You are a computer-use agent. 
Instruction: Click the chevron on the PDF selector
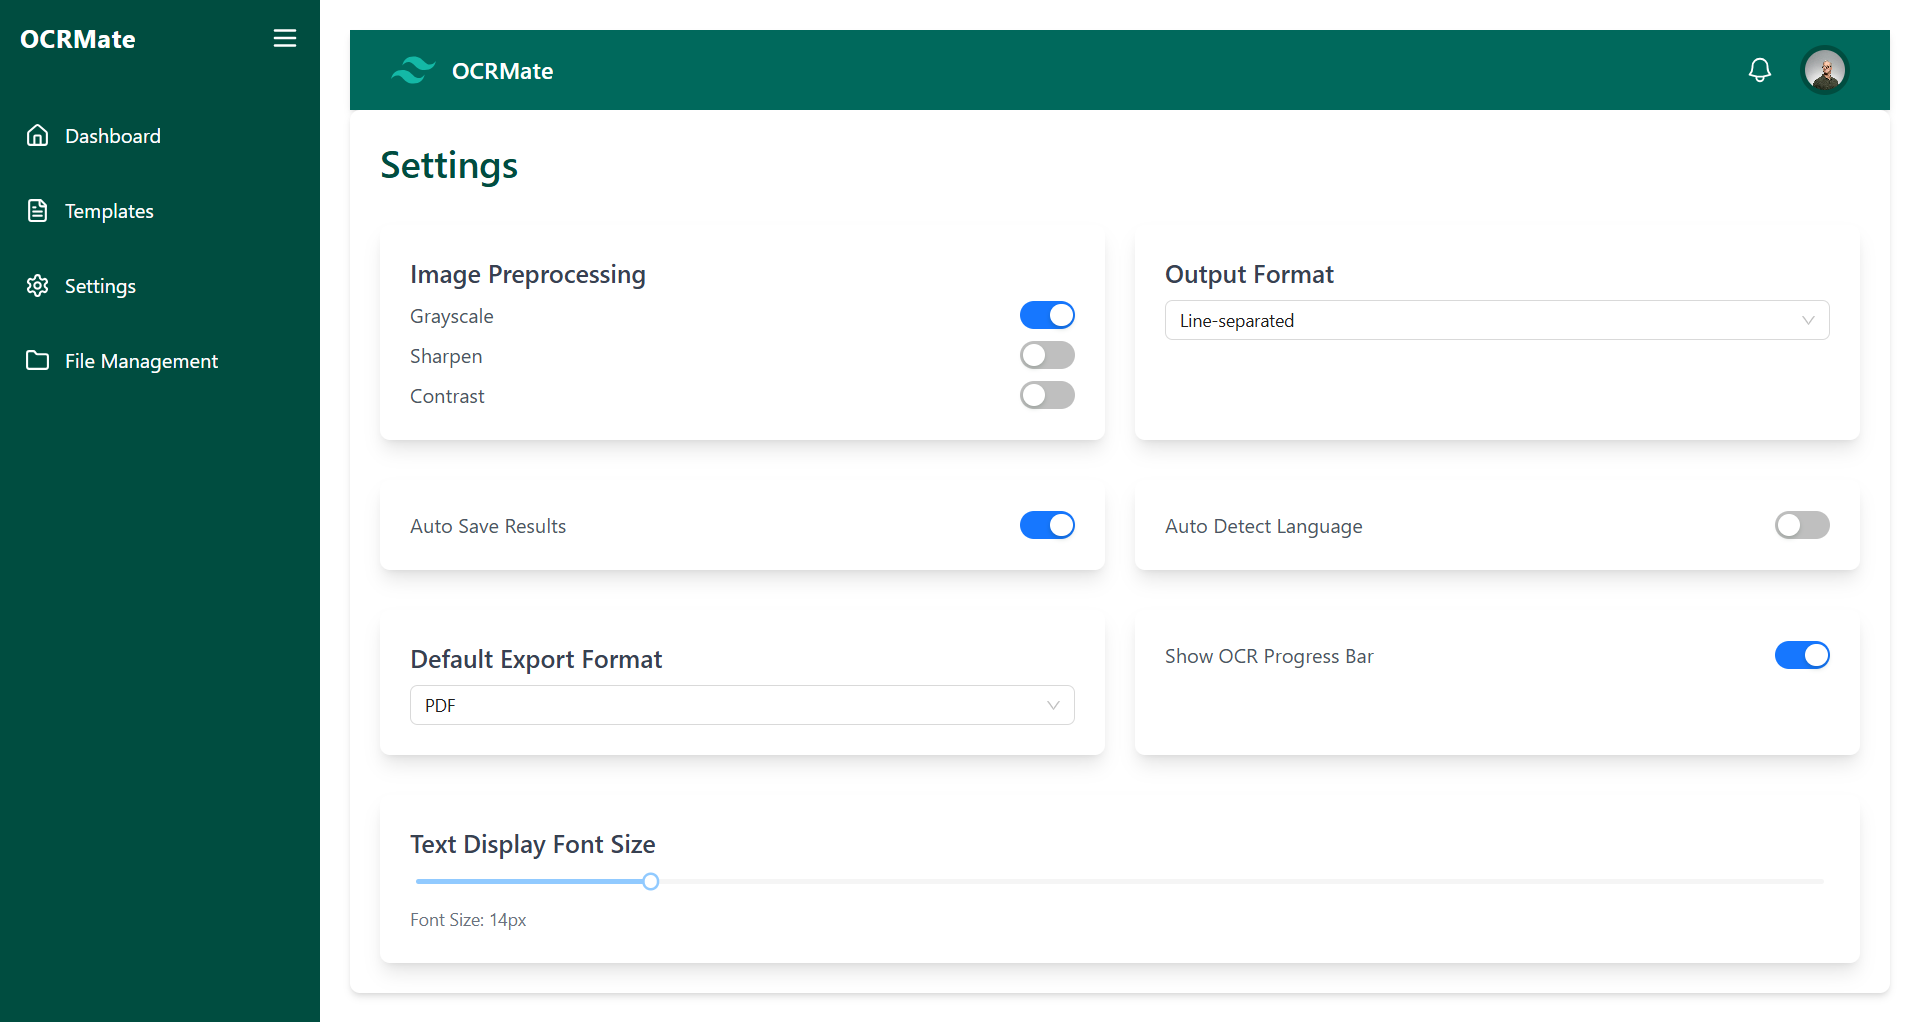pos(1052,705)
